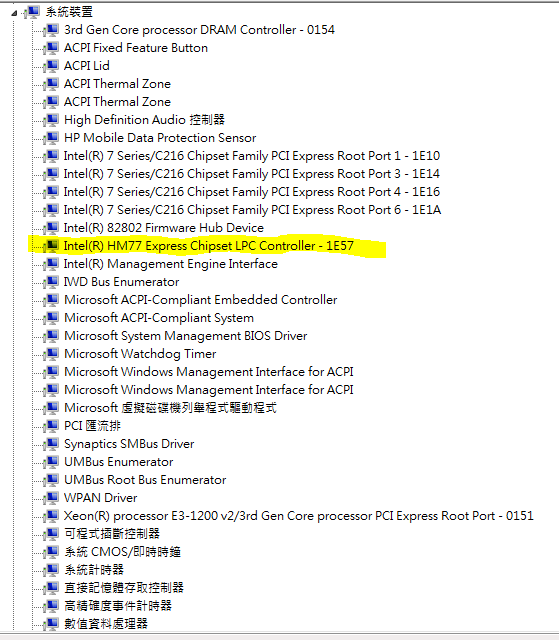559x640 pixels.
Task: Select High Definition Audio 控制器 entry
Action: [144, 120]
